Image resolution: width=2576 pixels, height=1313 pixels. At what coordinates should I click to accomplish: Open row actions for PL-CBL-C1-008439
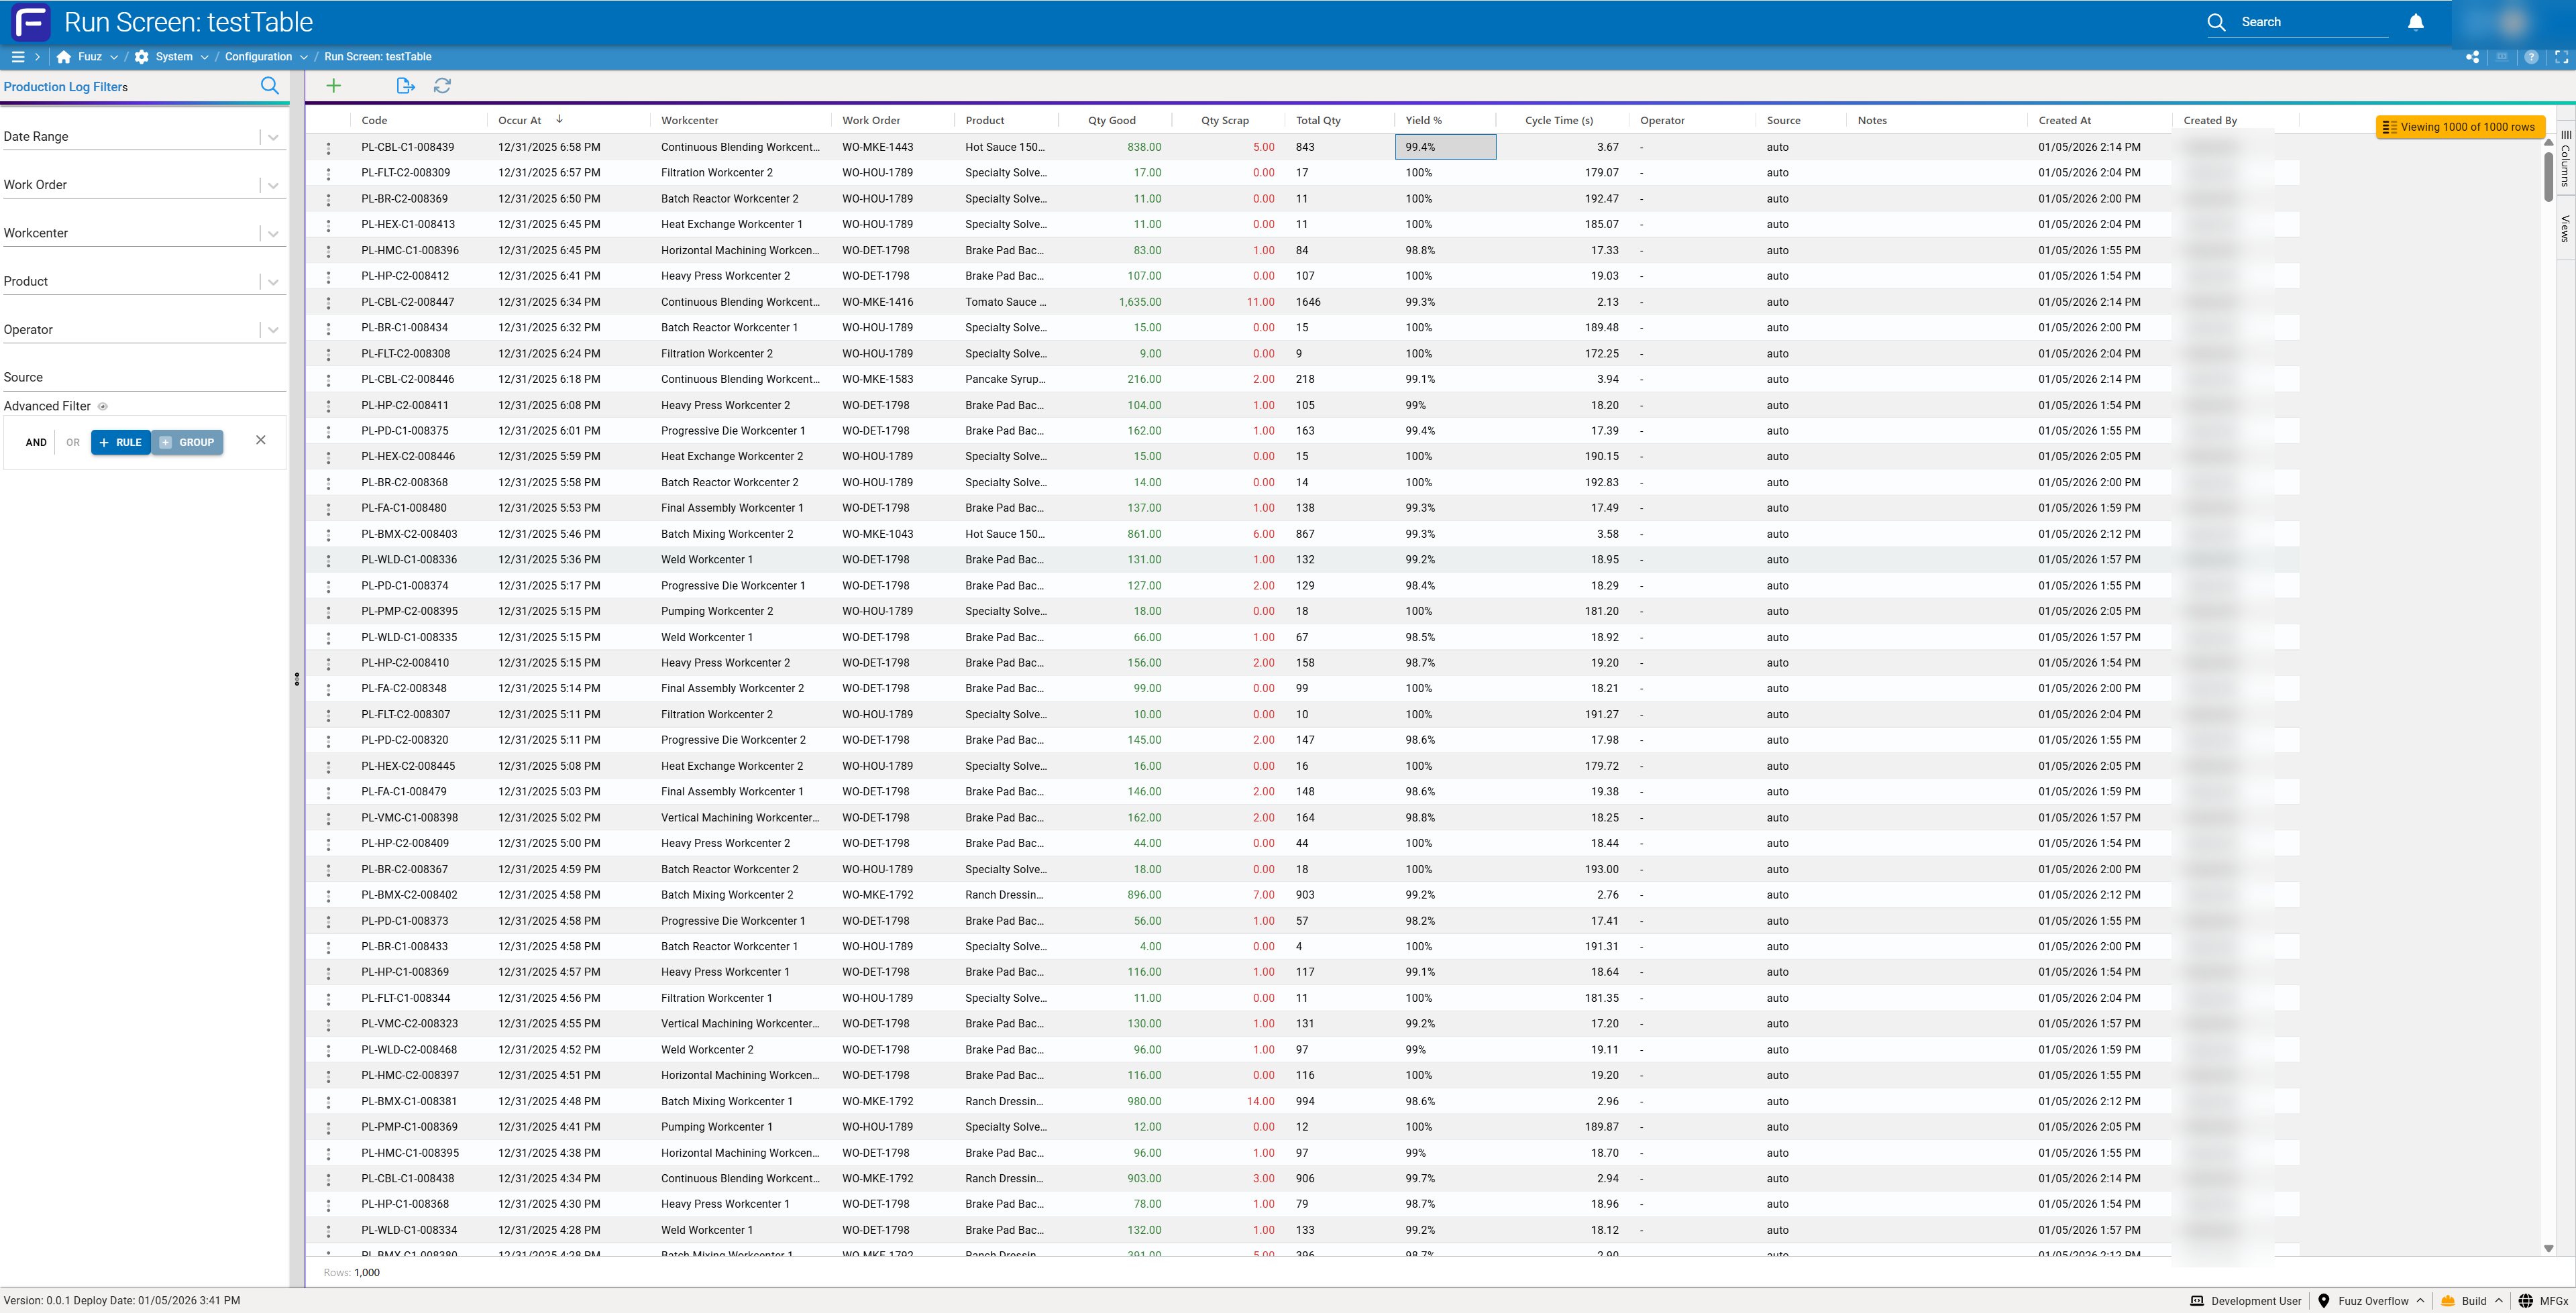(x=328, y=148)
